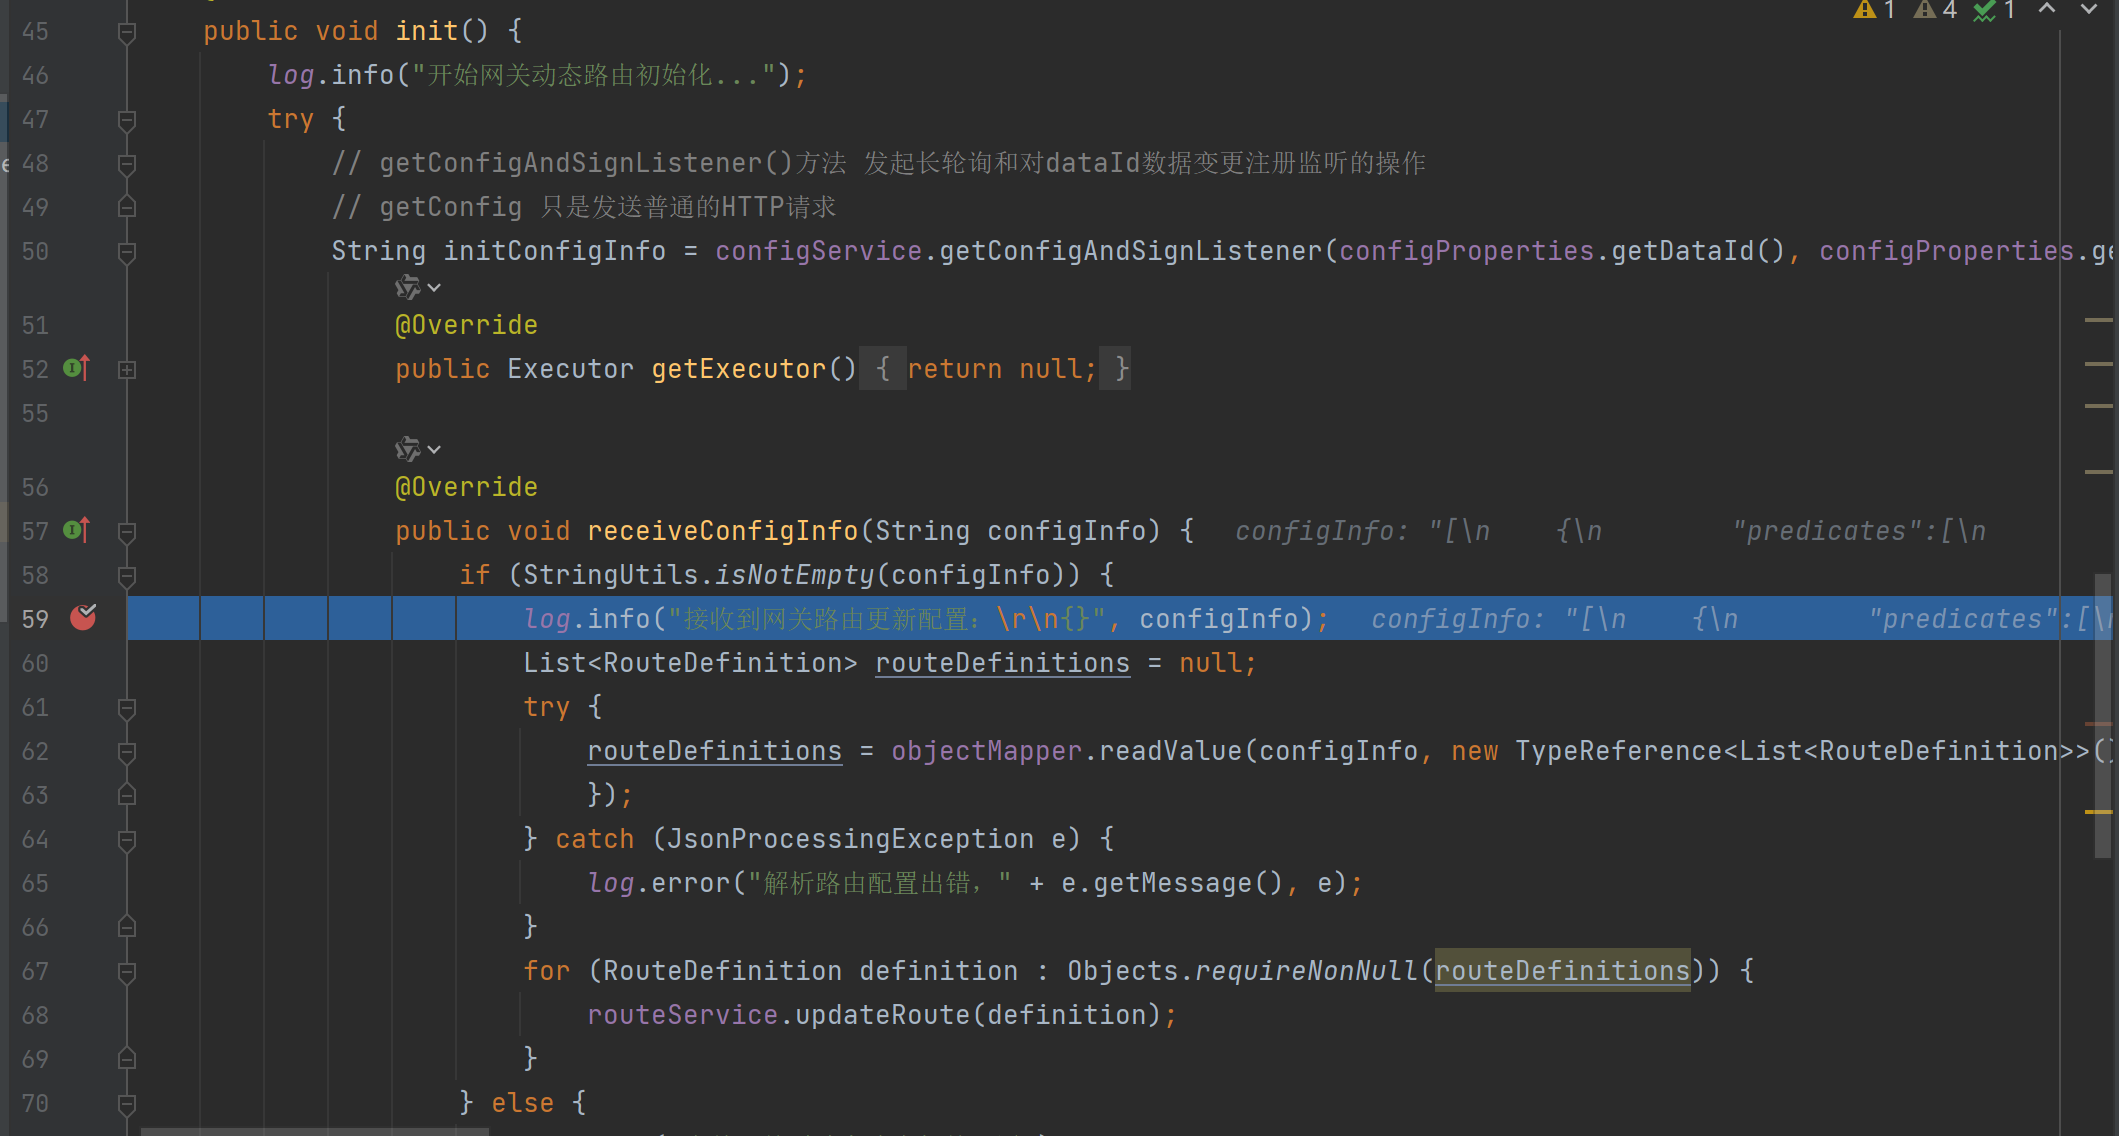The height and width of the screenshot is (1136, 2119).
Task: Click the highlighted routeDefinitions in line 67
Action: tap(1563, 970)
